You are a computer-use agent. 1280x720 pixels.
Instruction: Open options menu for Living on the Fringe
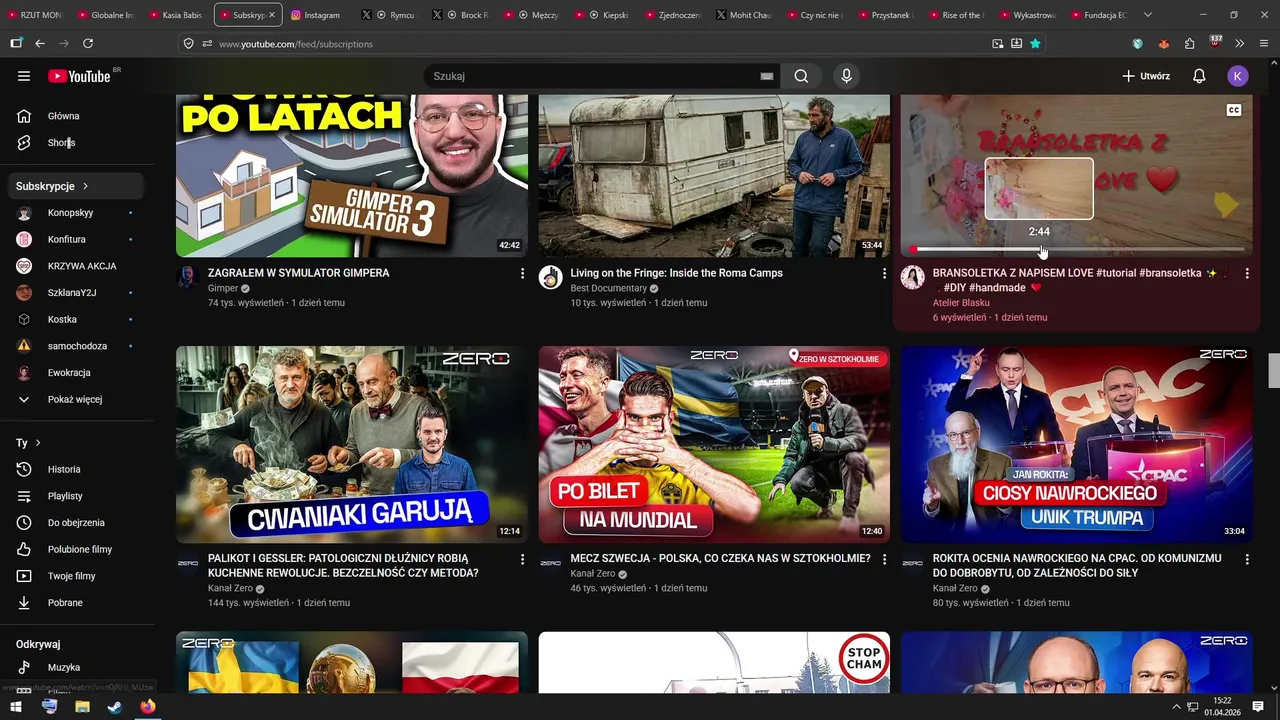click(884, 273)
